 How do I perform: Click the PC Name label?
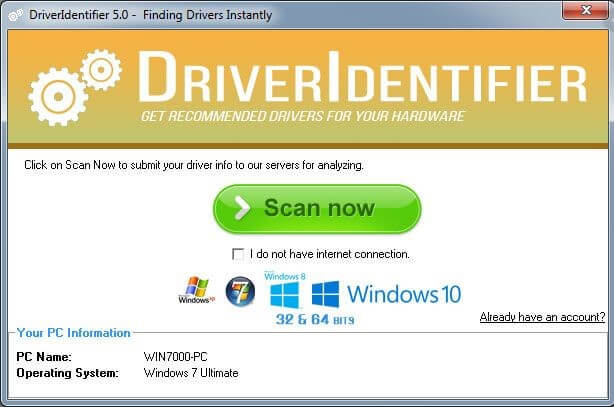44,357
